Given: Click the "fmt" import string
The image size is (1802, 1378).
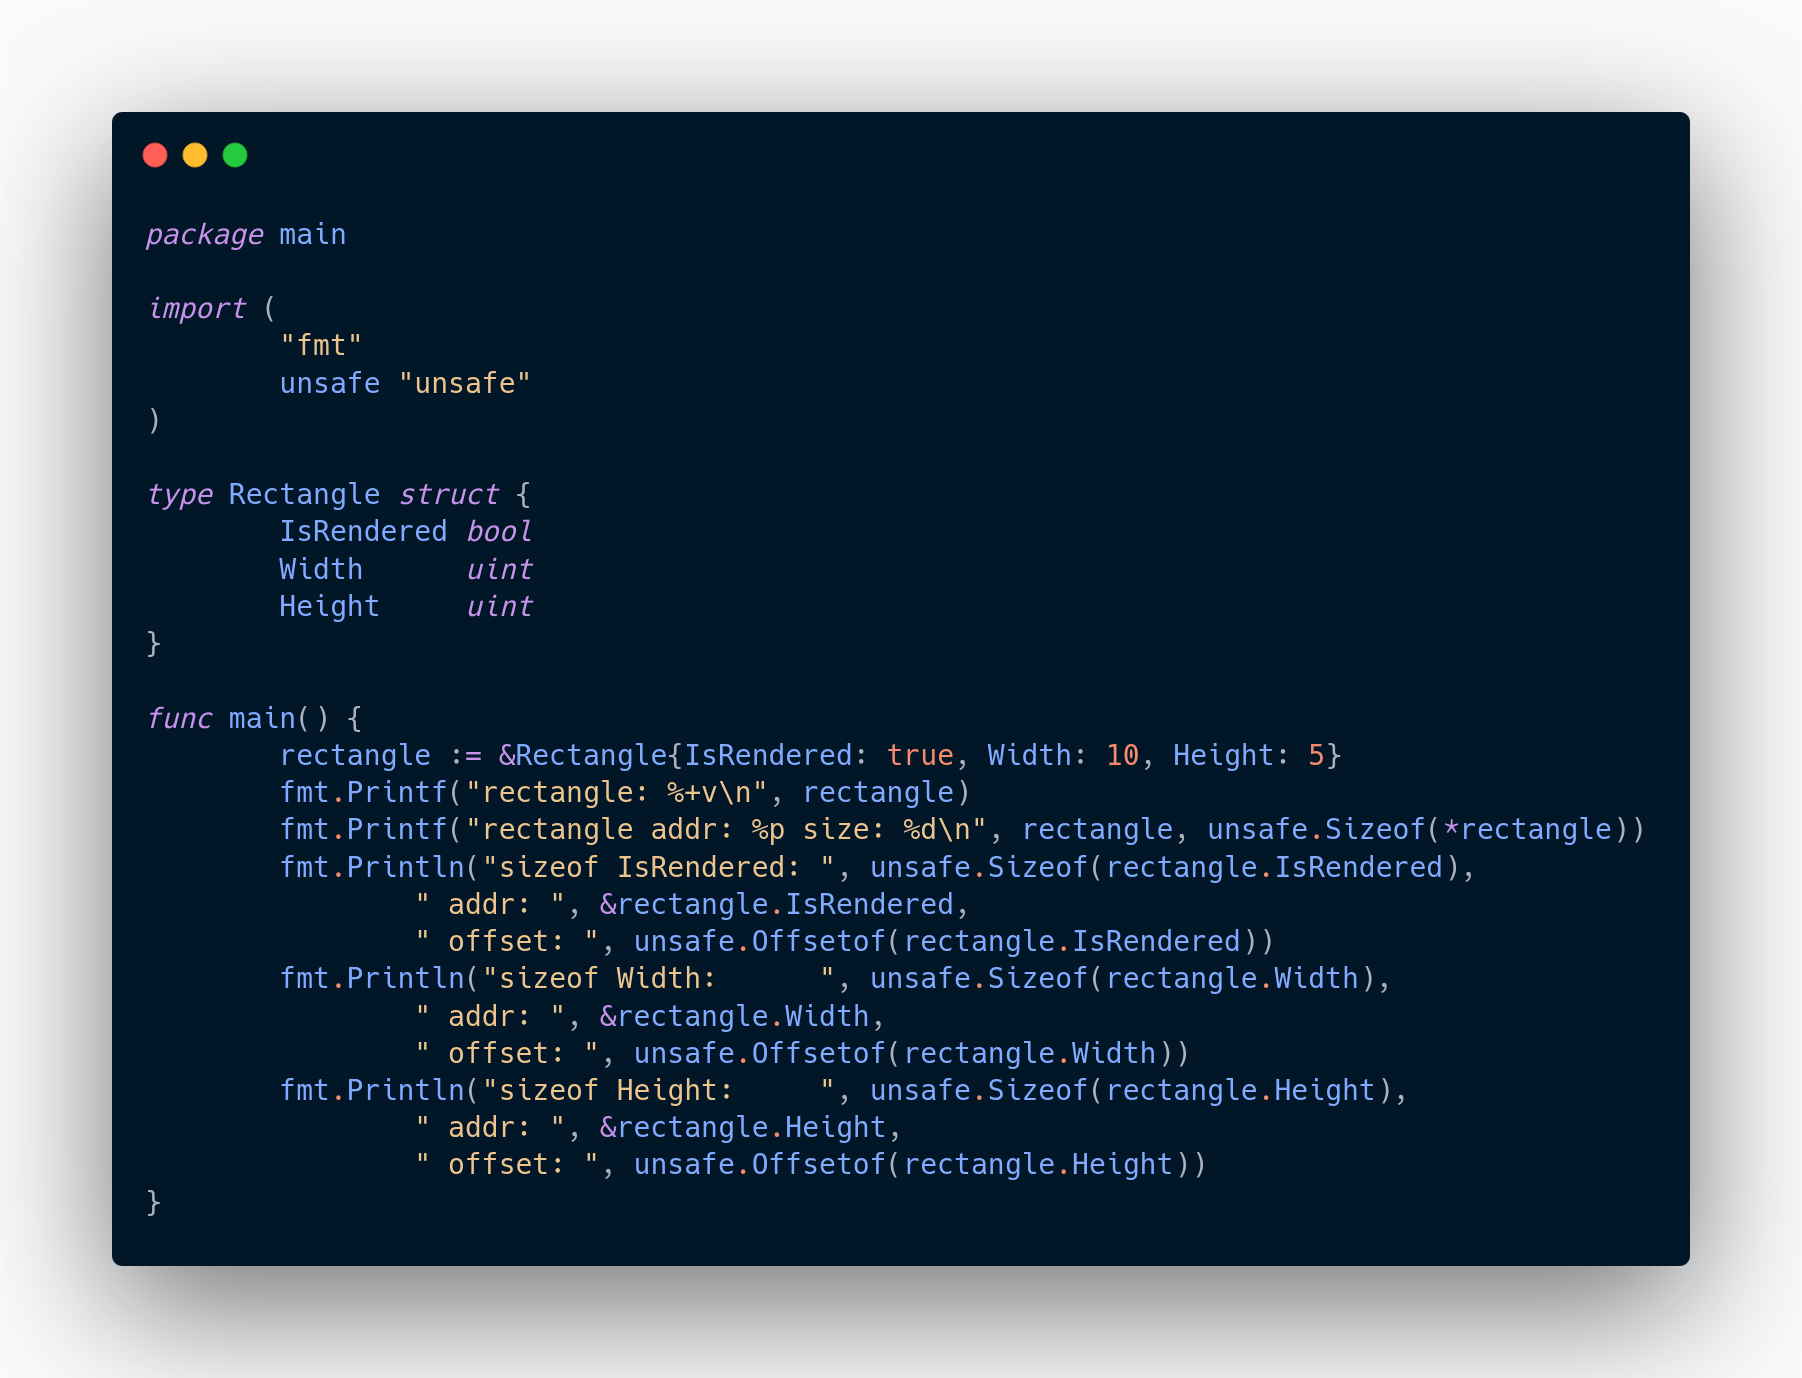Looking at the screenshot, I should 321,346.
